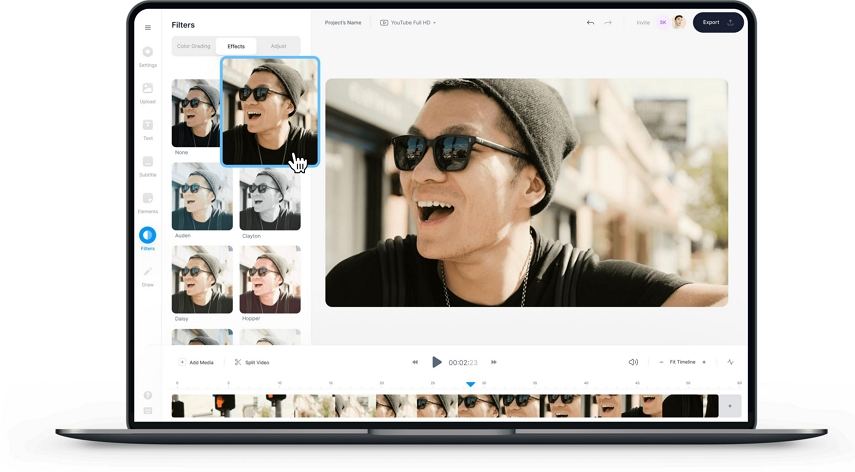The image size is (855, 472).
Task: Click the Export button
Action: tap(718, 22)
